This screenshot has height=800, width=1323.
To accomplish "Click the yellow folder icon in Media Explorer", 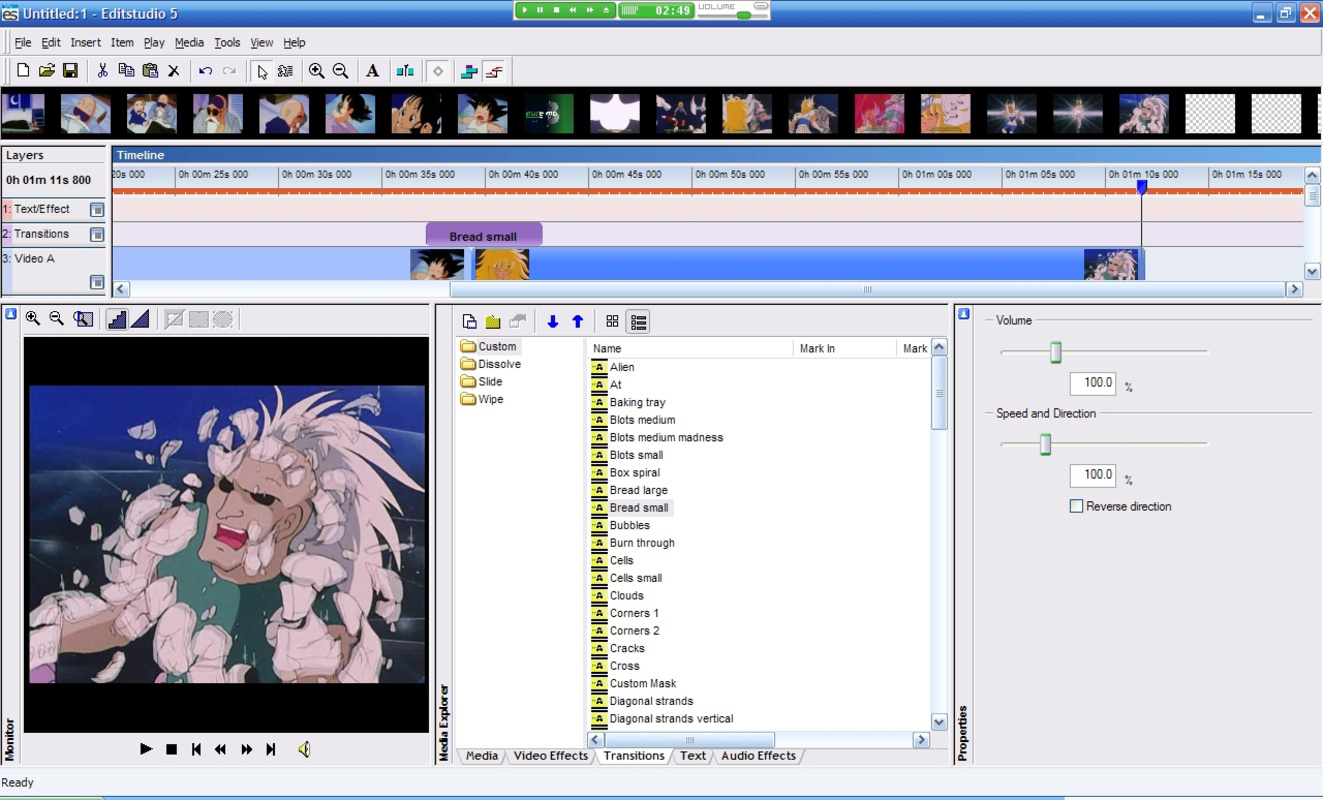I will (493, 321).
